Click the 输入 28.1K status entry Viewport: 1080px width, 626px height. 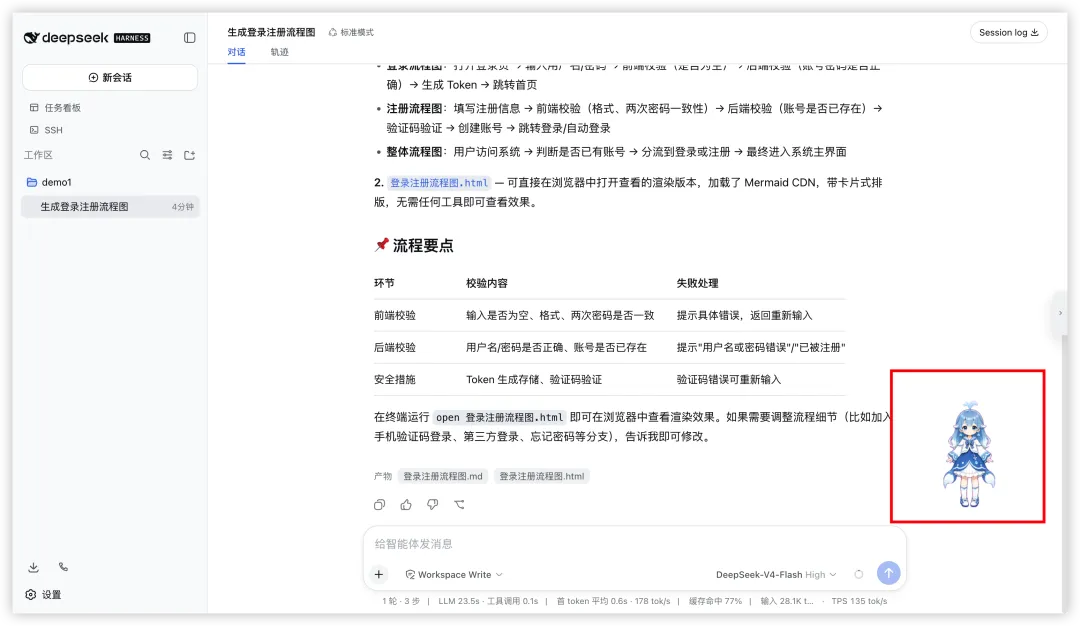(x=787, y=602)
